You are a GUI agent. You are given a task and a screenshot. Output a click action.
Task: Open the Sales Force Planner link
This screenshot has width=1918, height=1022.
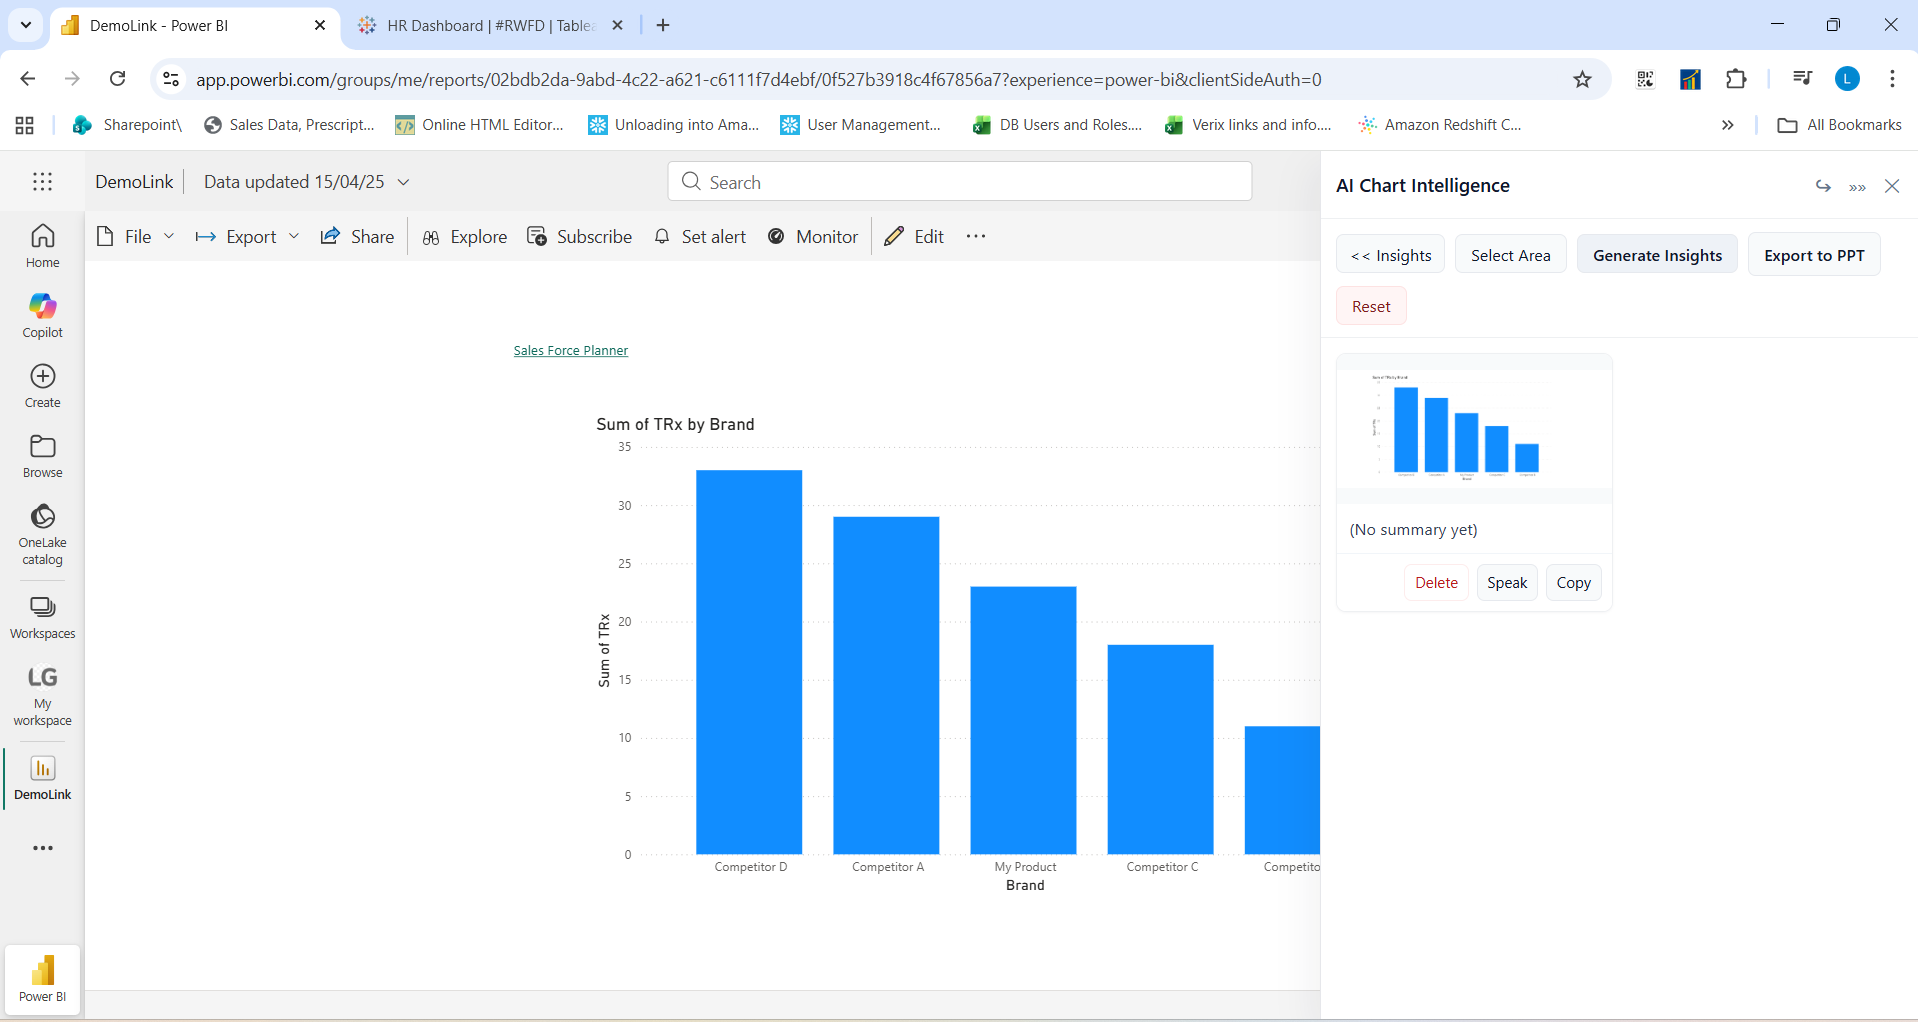pyautogui.click(x=570, y=350)
